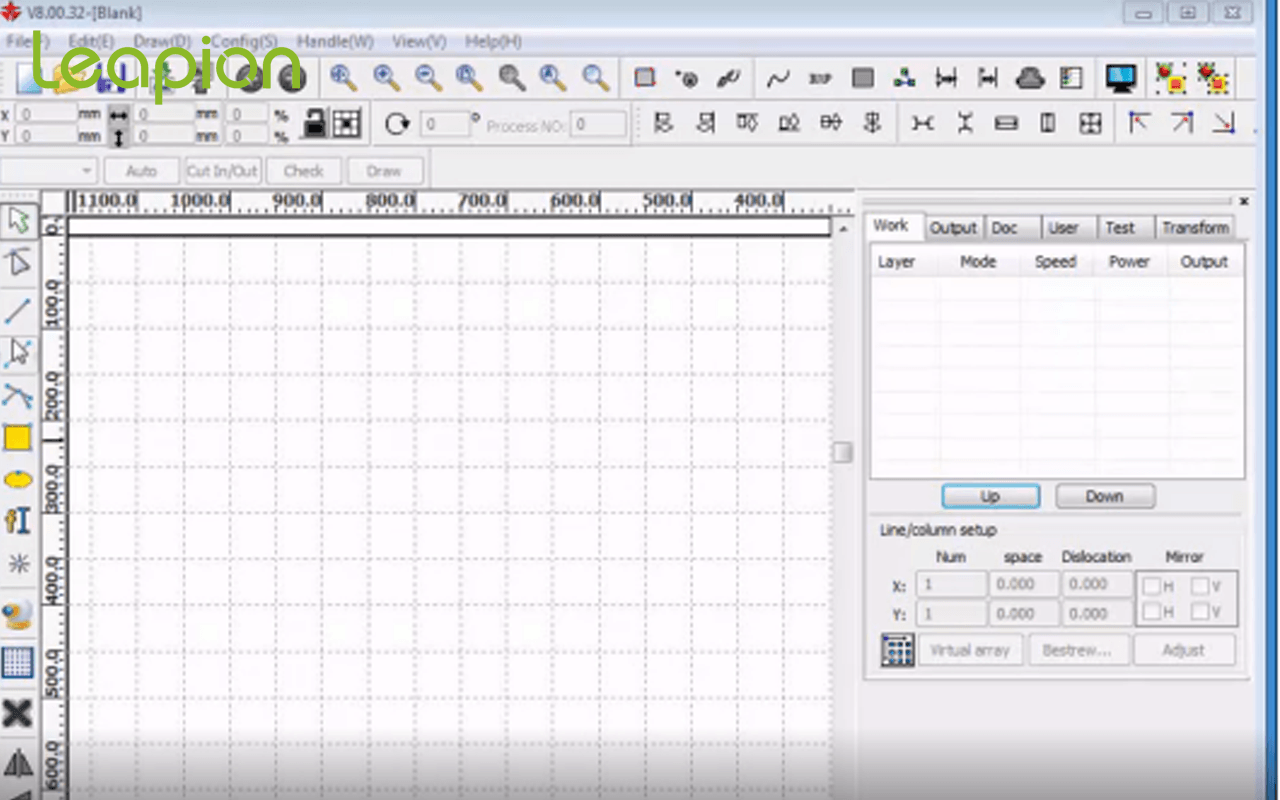The width and height of the screenshot is (1280, 800).
Task: Click the Draw button
Action: 384,171
